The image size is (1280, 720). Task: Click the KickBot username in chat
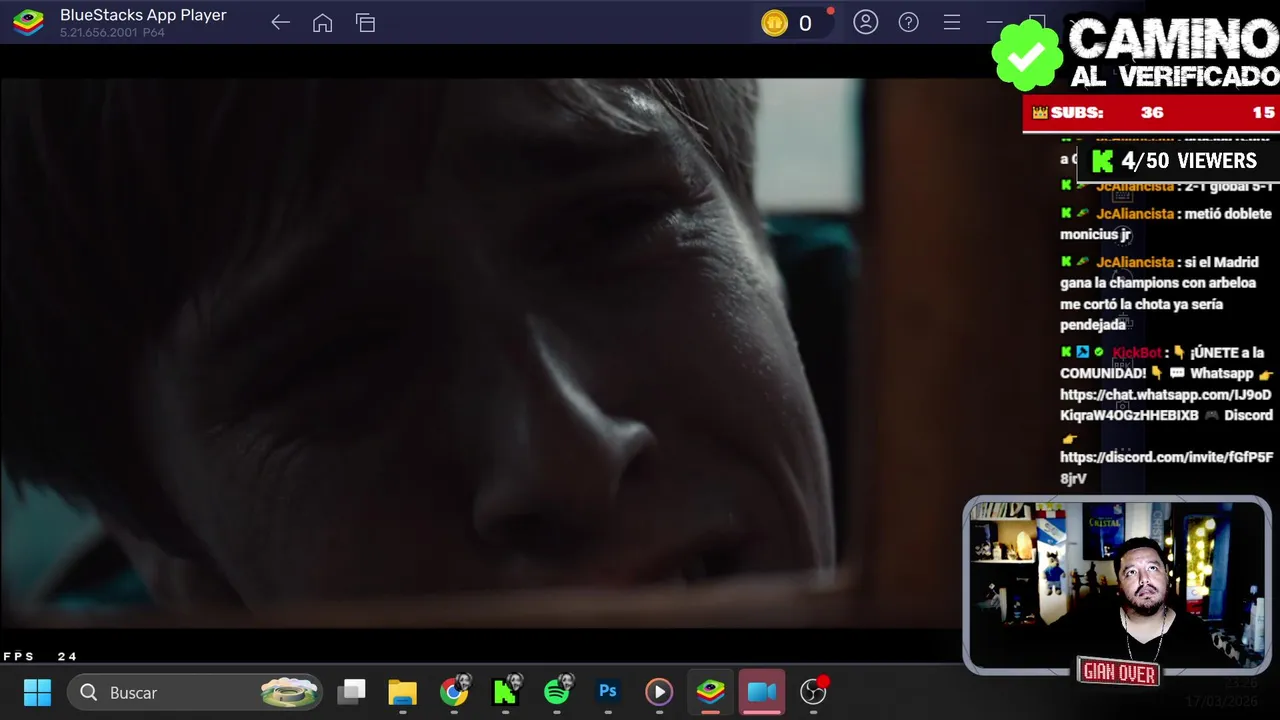1137,352
